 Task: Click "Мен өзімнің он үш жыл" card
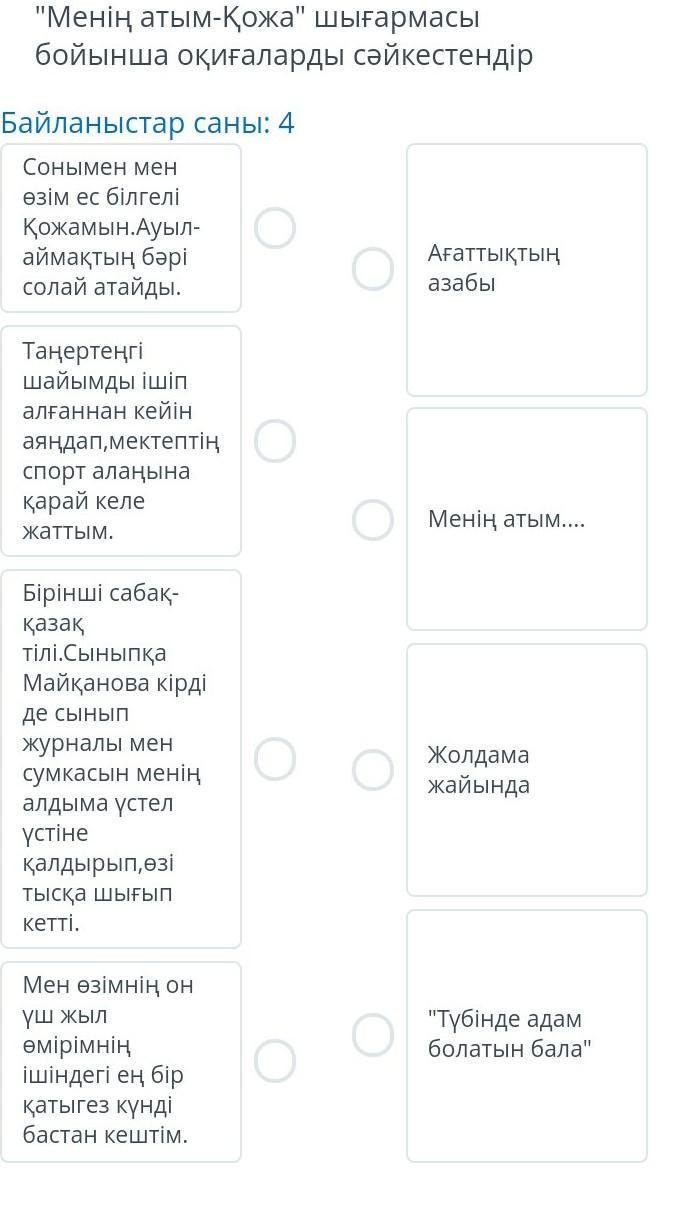tap(121, 1061)
